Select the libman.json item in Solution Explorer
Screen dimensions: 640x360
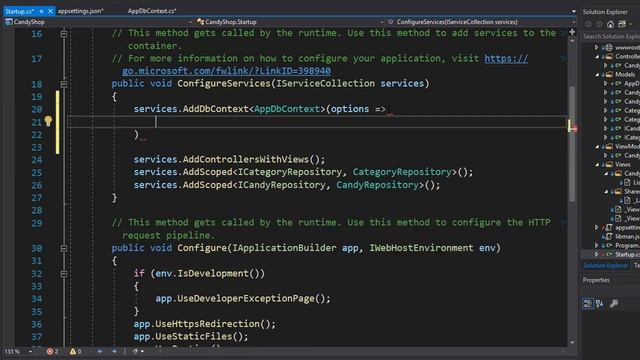click(x=627, y=236)
